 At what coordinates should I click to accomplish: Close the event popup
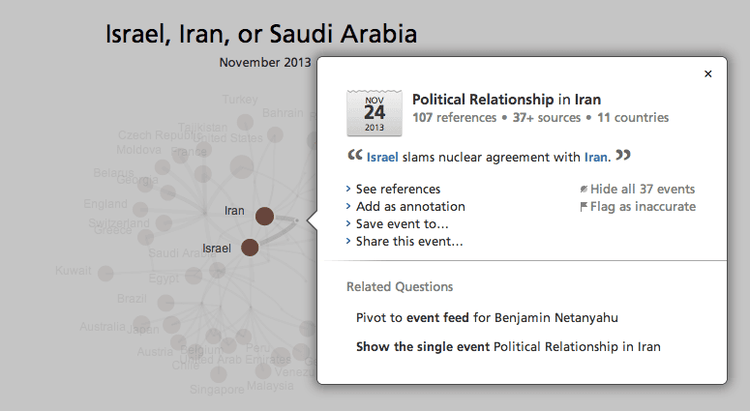click(x=708, y=74)
